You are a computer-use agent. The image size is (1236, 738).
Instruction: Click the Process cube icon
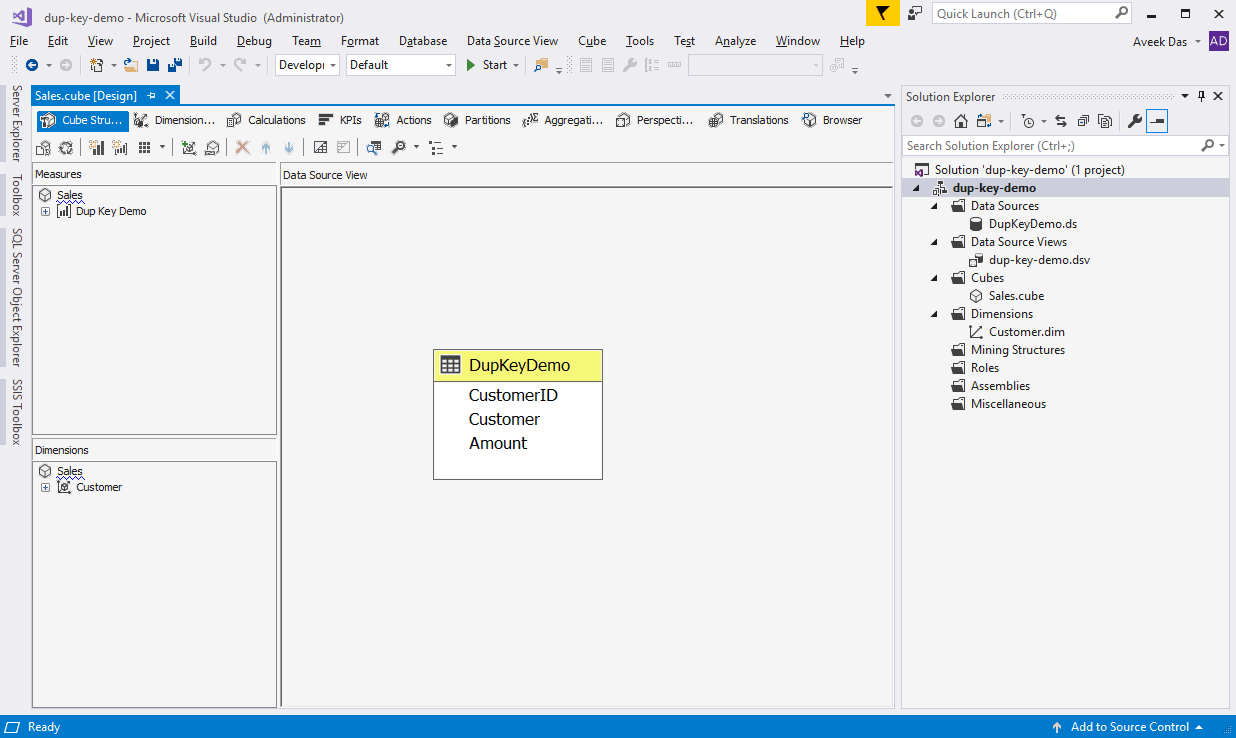click(44, 148)
